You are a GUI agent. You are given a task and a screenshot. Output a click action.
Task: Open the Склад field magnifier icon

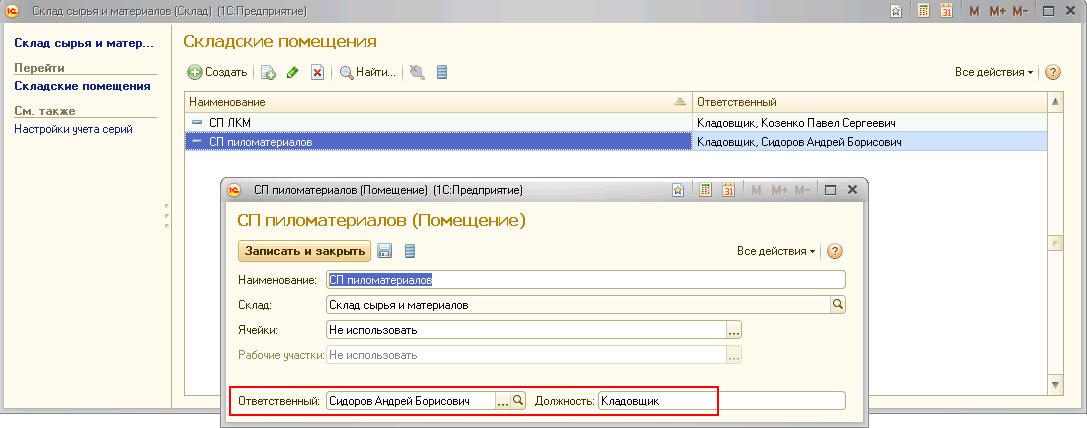(837, 305)
